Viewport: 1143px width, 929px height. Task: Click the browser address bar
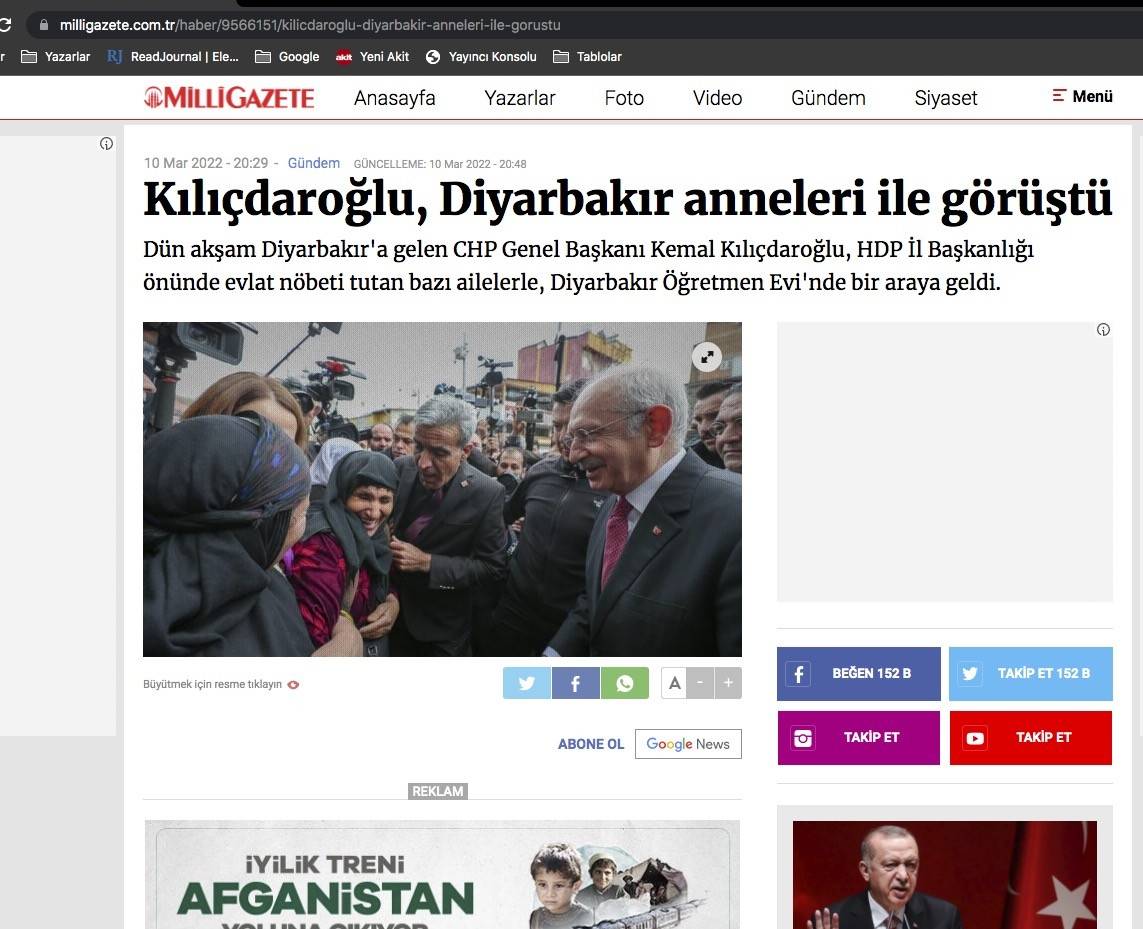click(x=300, y=25)
